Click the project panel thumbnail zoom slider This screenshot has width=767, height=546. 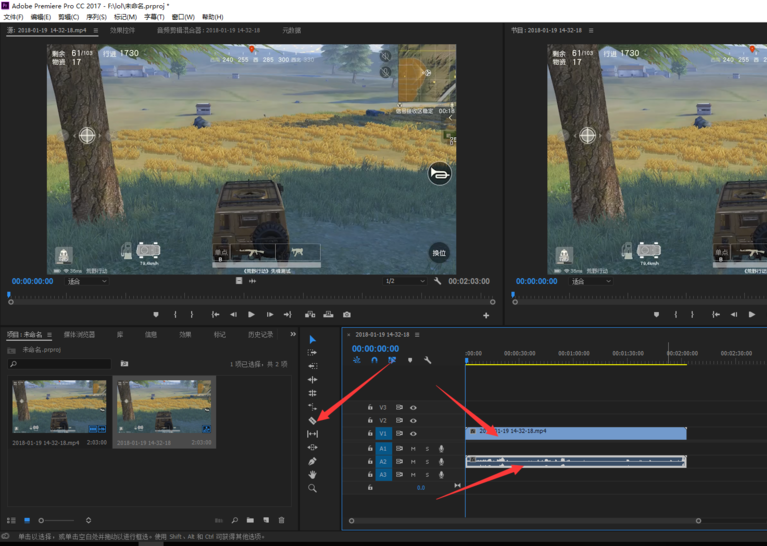point(42,520)
